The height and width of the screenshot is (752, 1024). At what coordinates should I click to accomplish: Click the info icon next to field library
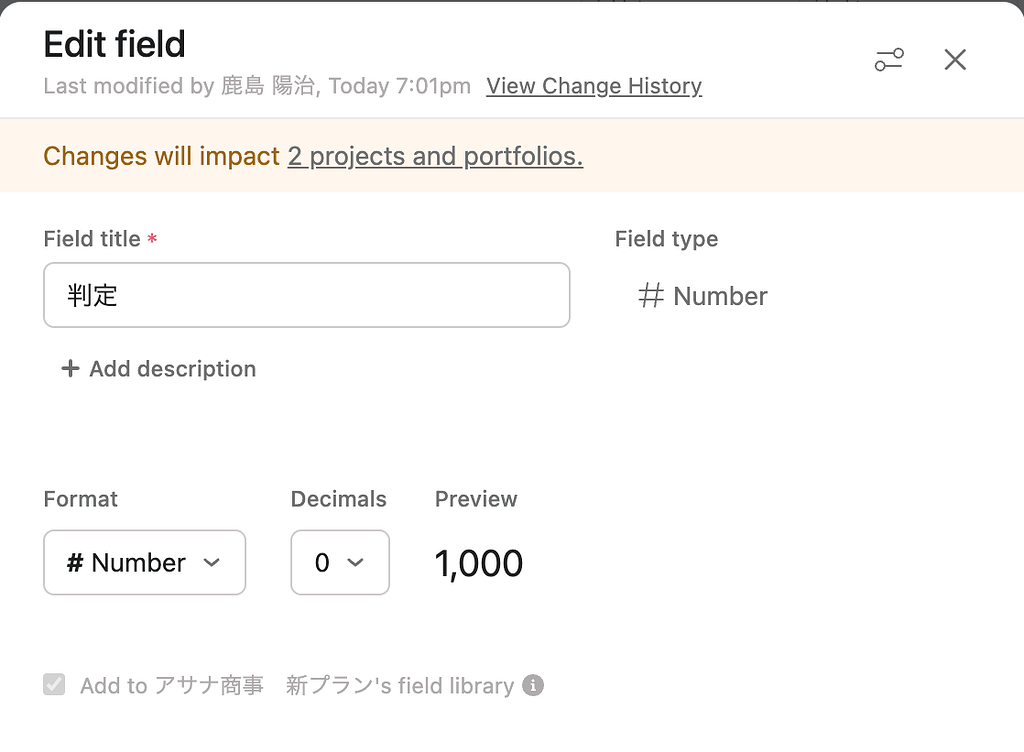(534, 686)
